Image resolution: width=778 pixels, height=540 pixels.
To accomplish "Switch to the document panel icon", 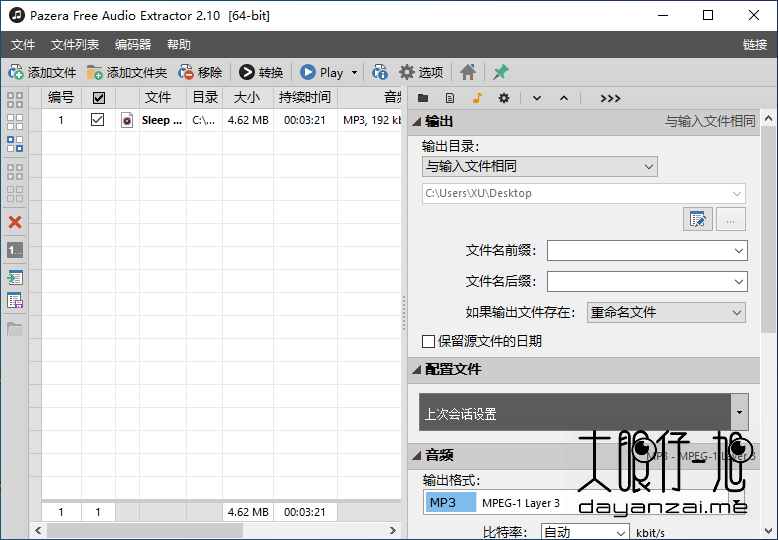I will [x=450, y=98].
